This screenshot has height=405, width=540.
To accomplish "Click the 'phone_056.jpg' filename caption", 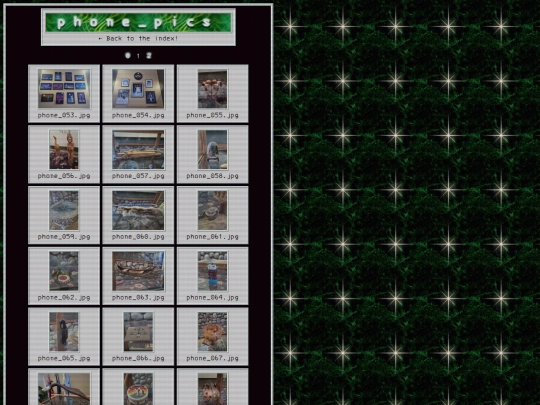I will pos(64,176).
